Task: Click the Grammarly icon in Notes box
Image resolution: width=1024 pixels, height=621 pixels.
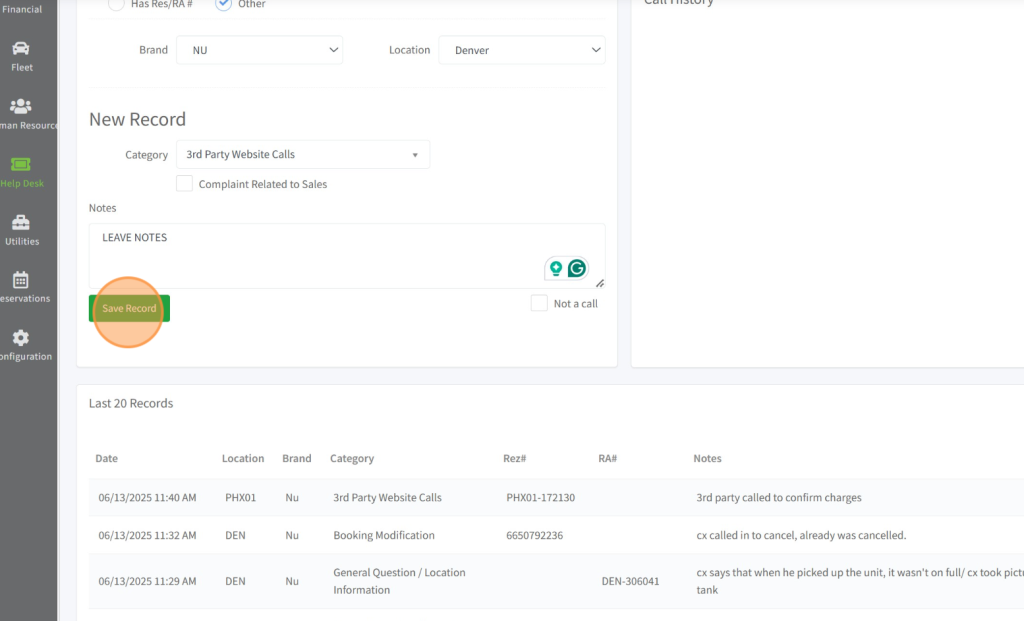Action: click(x=577, y=268)
